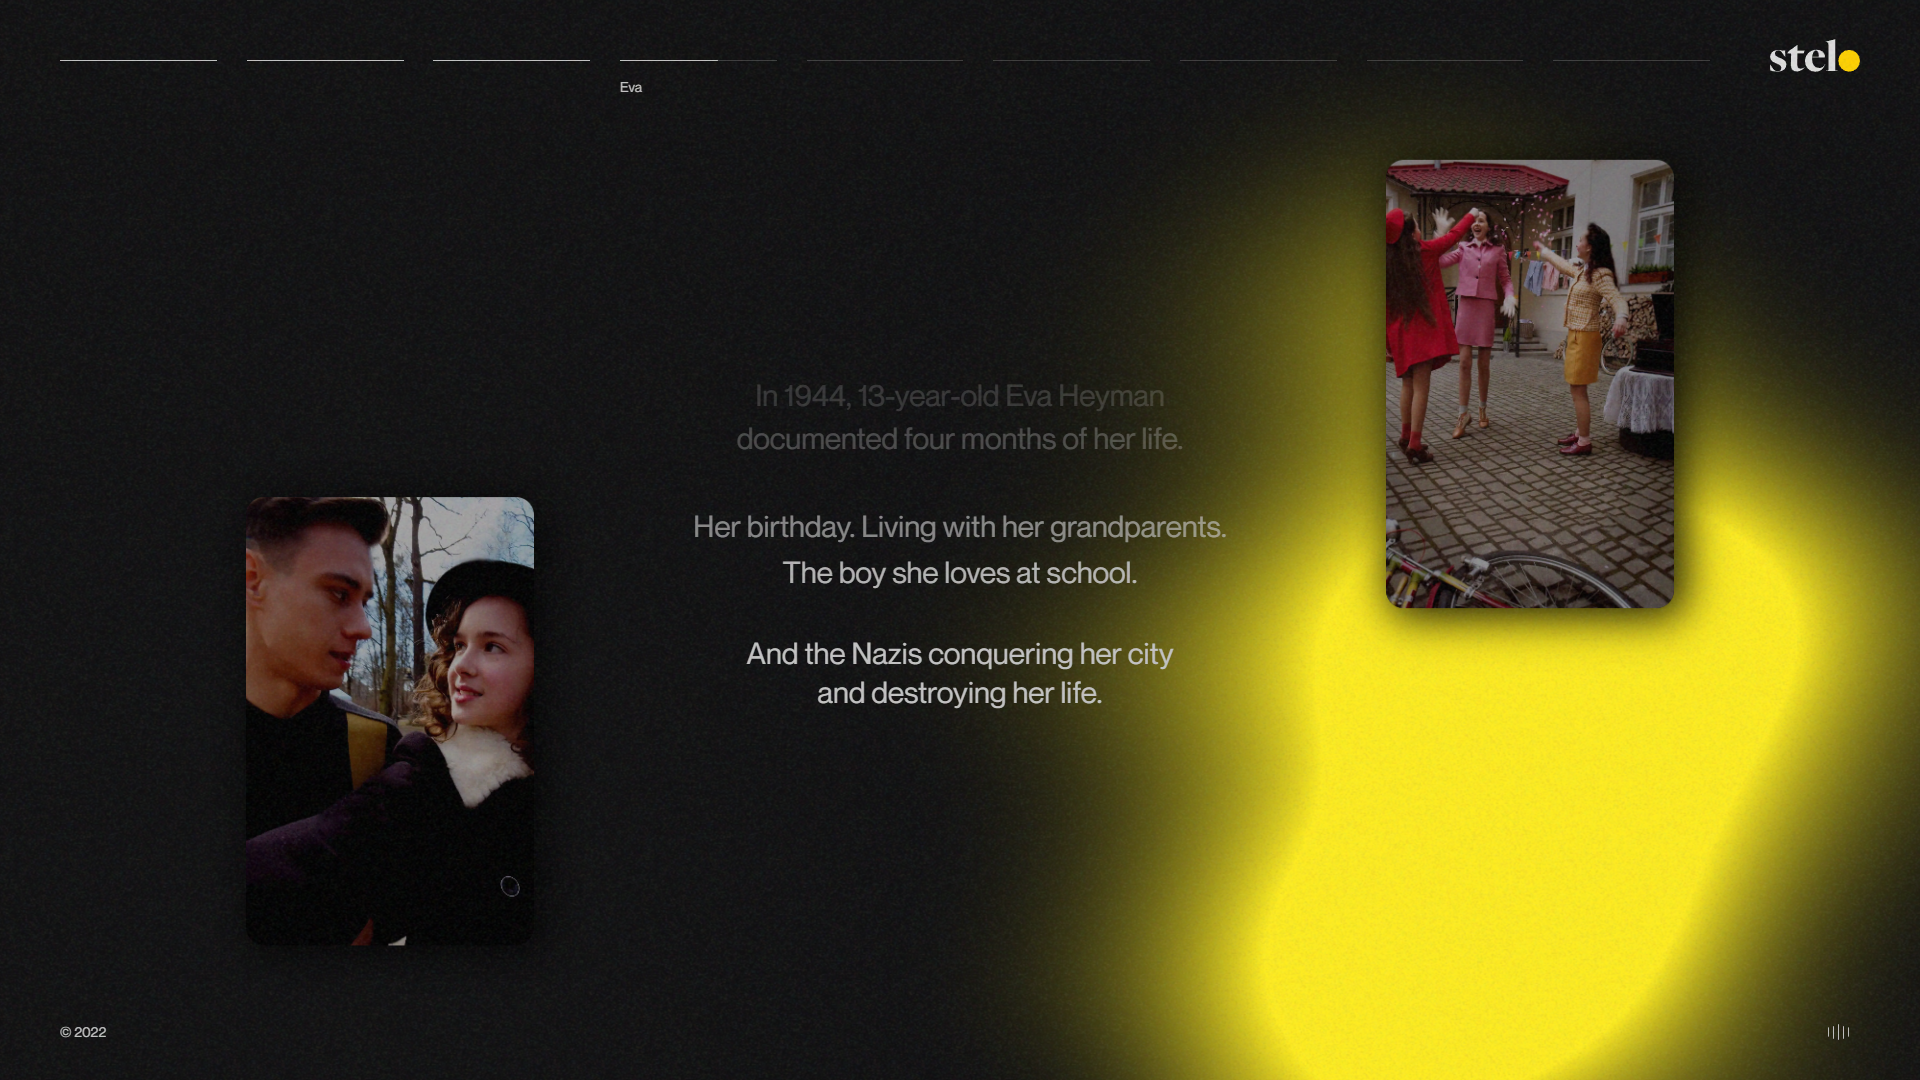
Task: Jump to the last navigation segment
Action: (1631, 60)
